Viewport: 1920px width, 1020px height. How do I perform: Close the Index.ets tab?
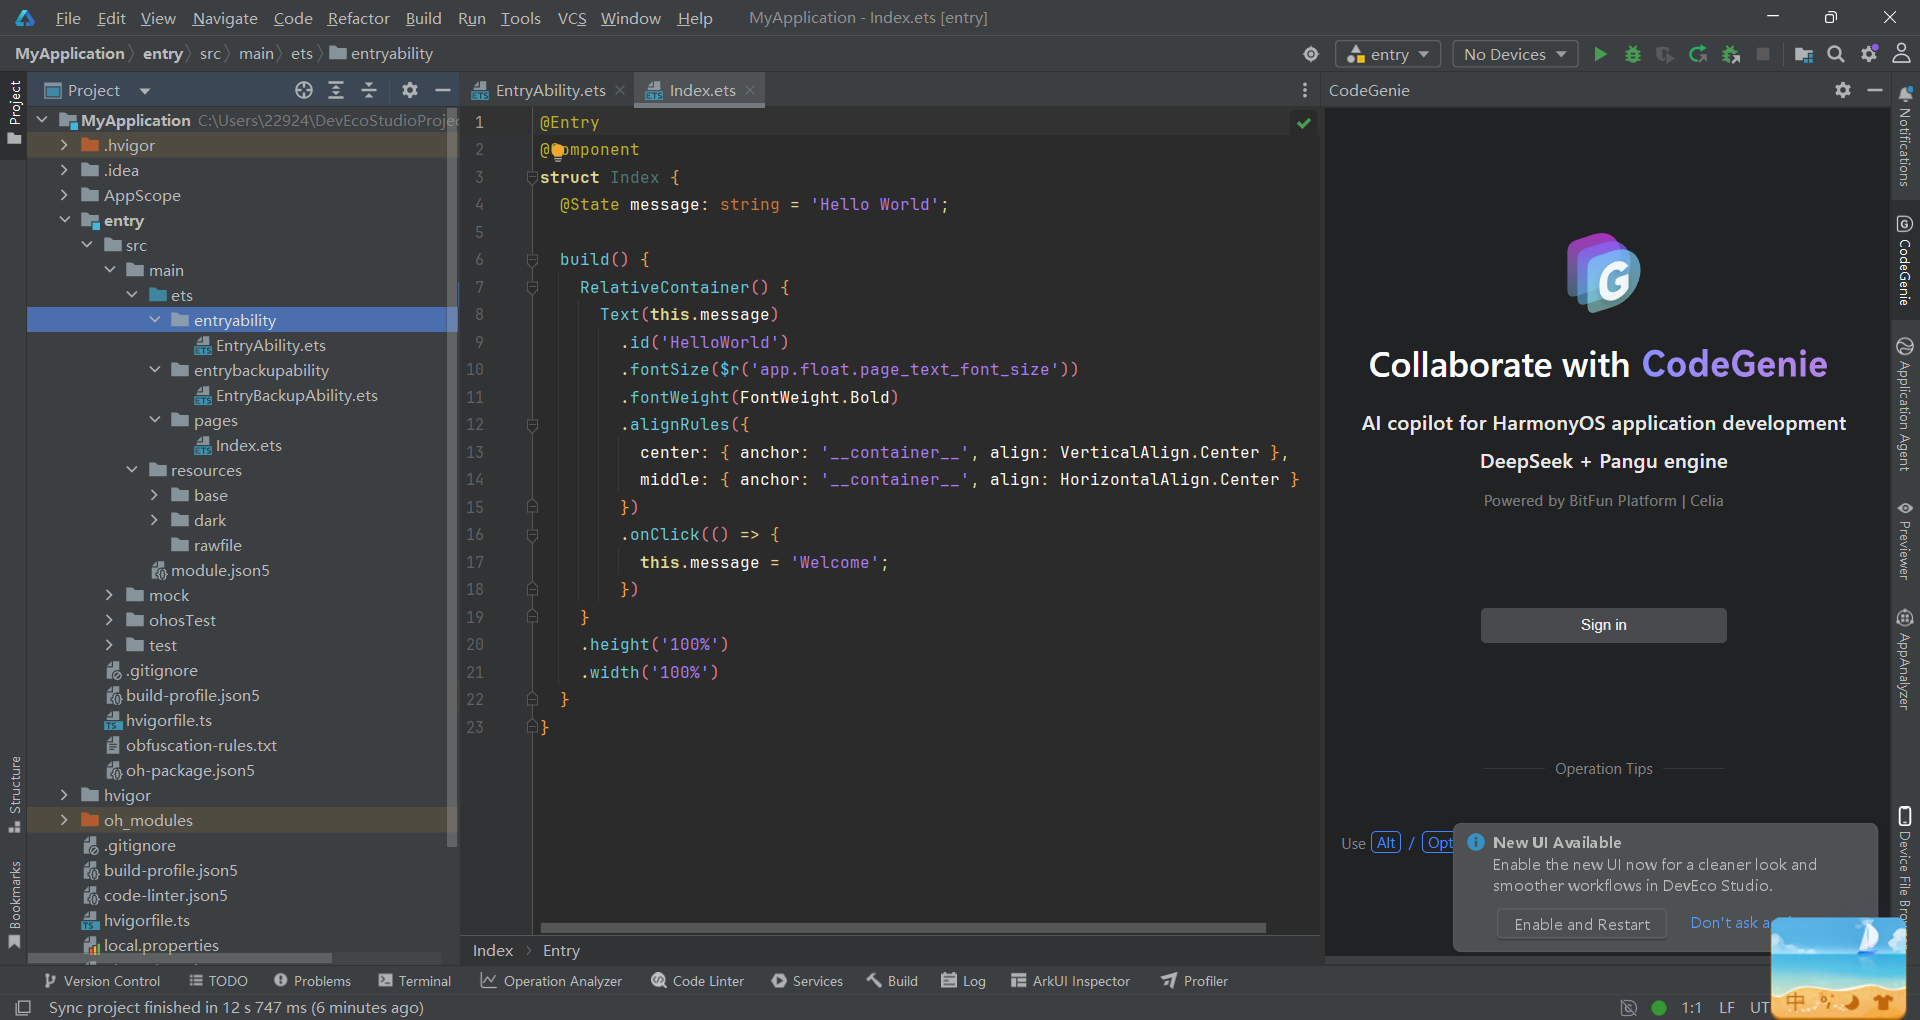coord(750,90)
